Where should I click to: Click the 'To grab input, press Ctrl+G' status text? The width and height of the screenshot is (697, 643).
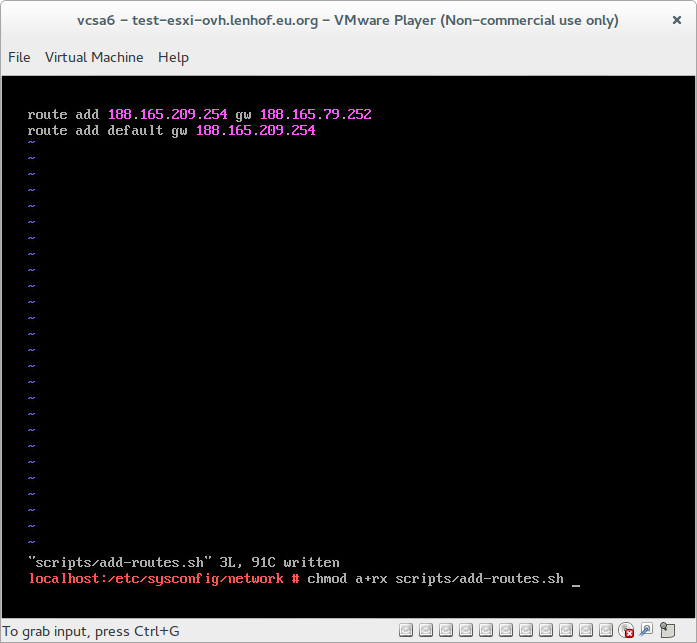(x=91, y=631)
